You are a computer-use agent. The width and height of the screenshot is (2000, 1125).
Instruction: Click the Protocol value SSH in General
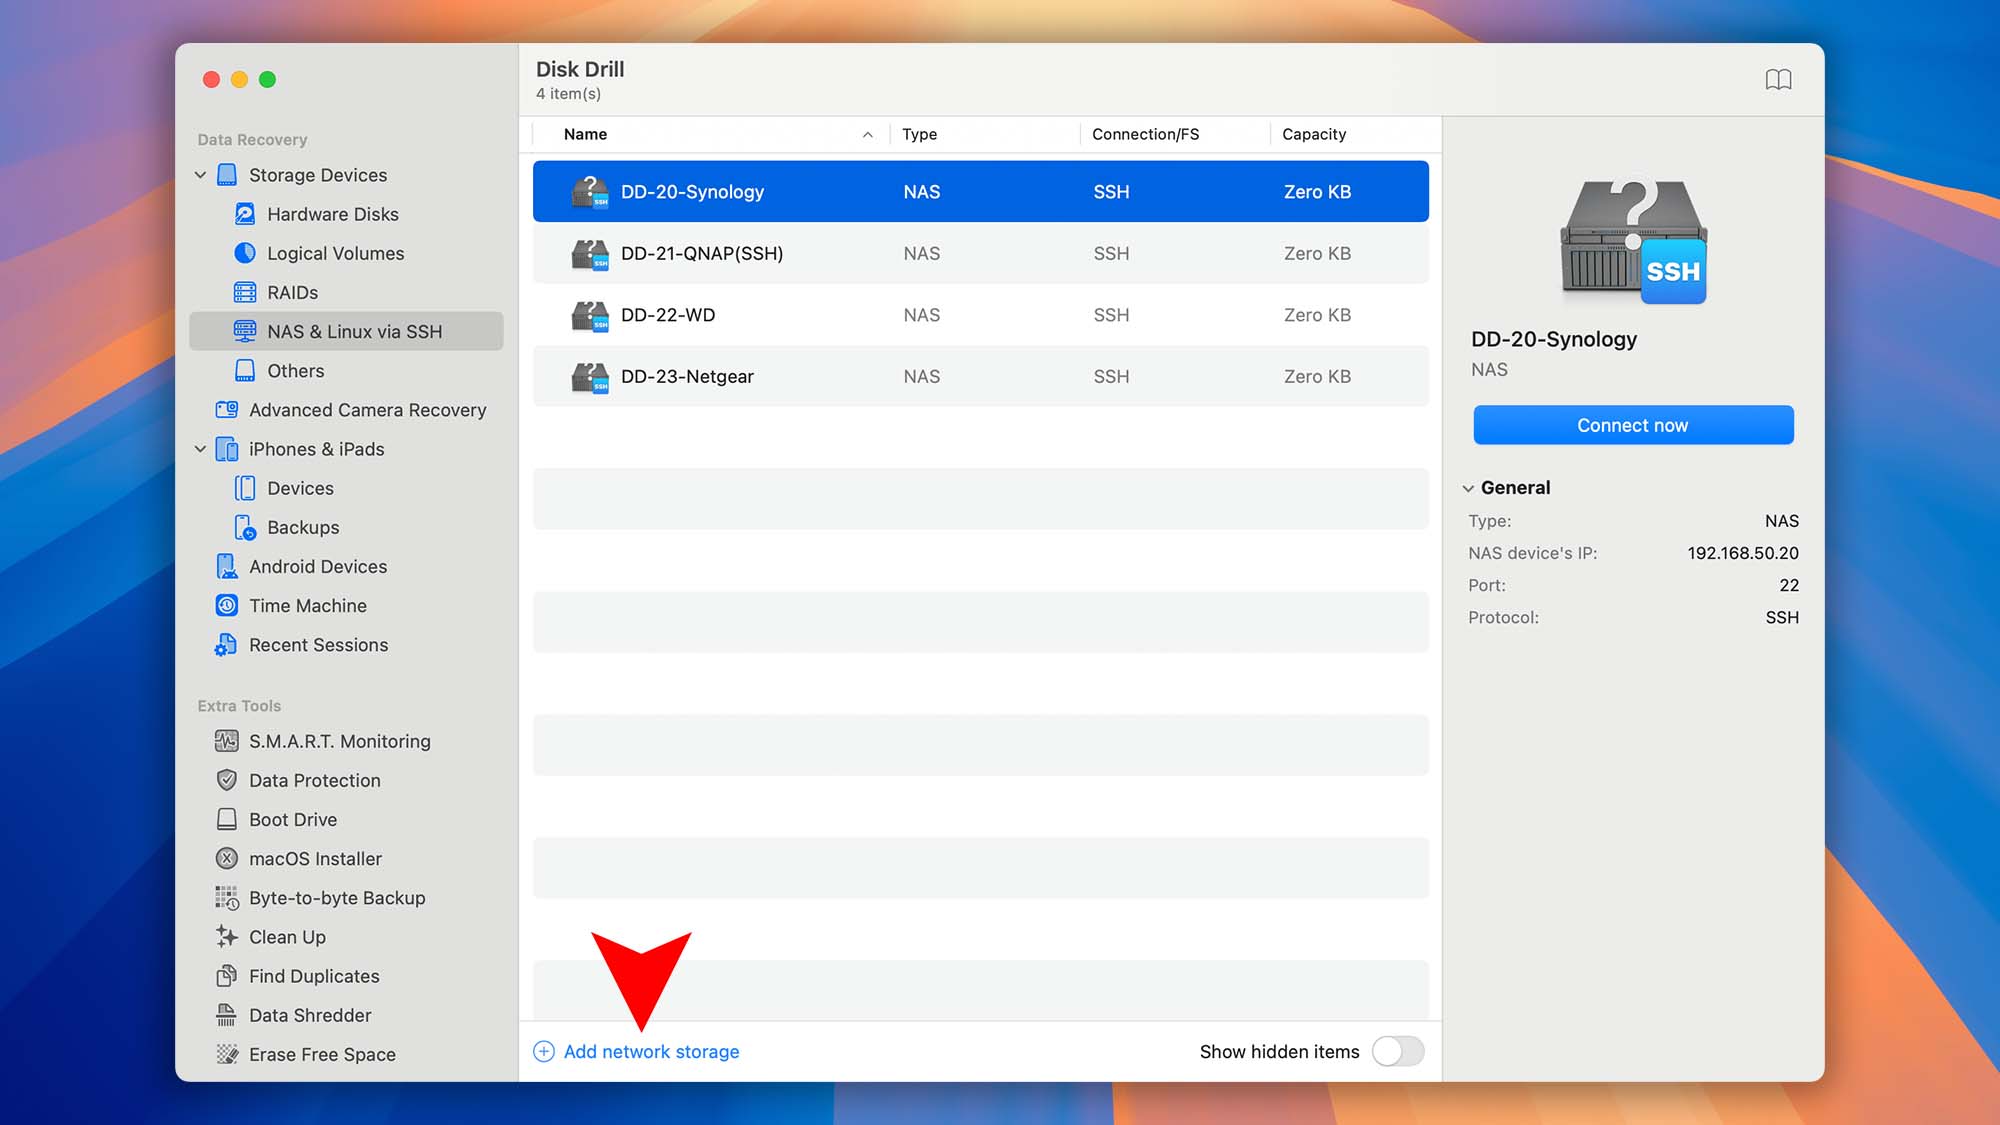(1782, 617)
